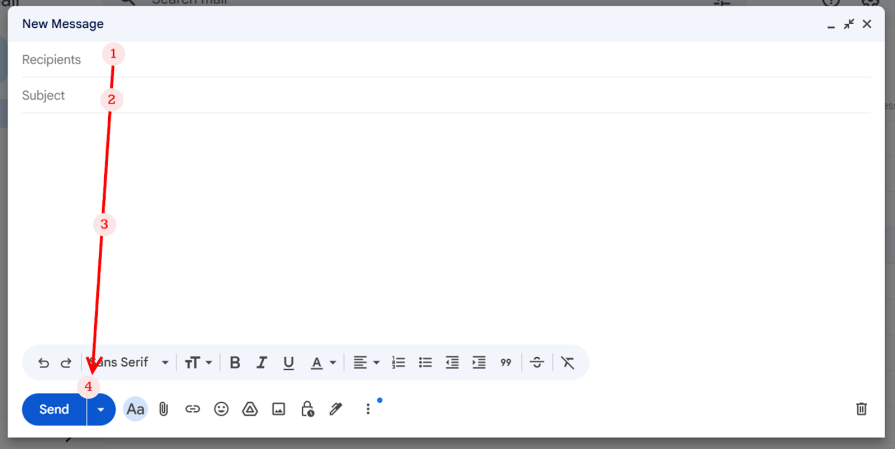895x449 pixels.
Task: Remove formatting from text
Action: 567,362
